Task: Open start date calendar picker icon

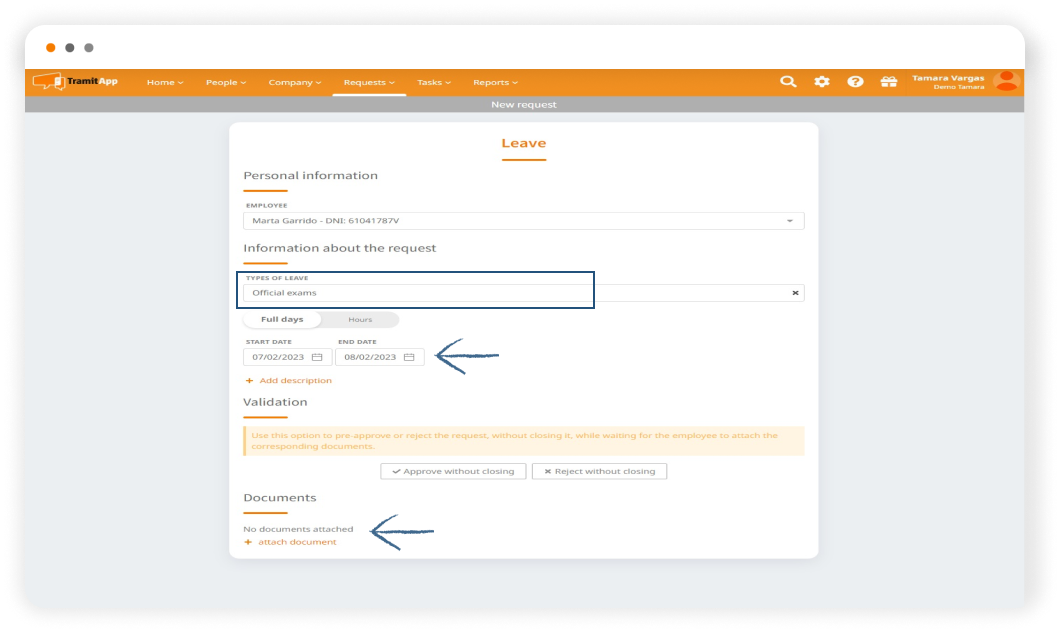Action: 317,357
